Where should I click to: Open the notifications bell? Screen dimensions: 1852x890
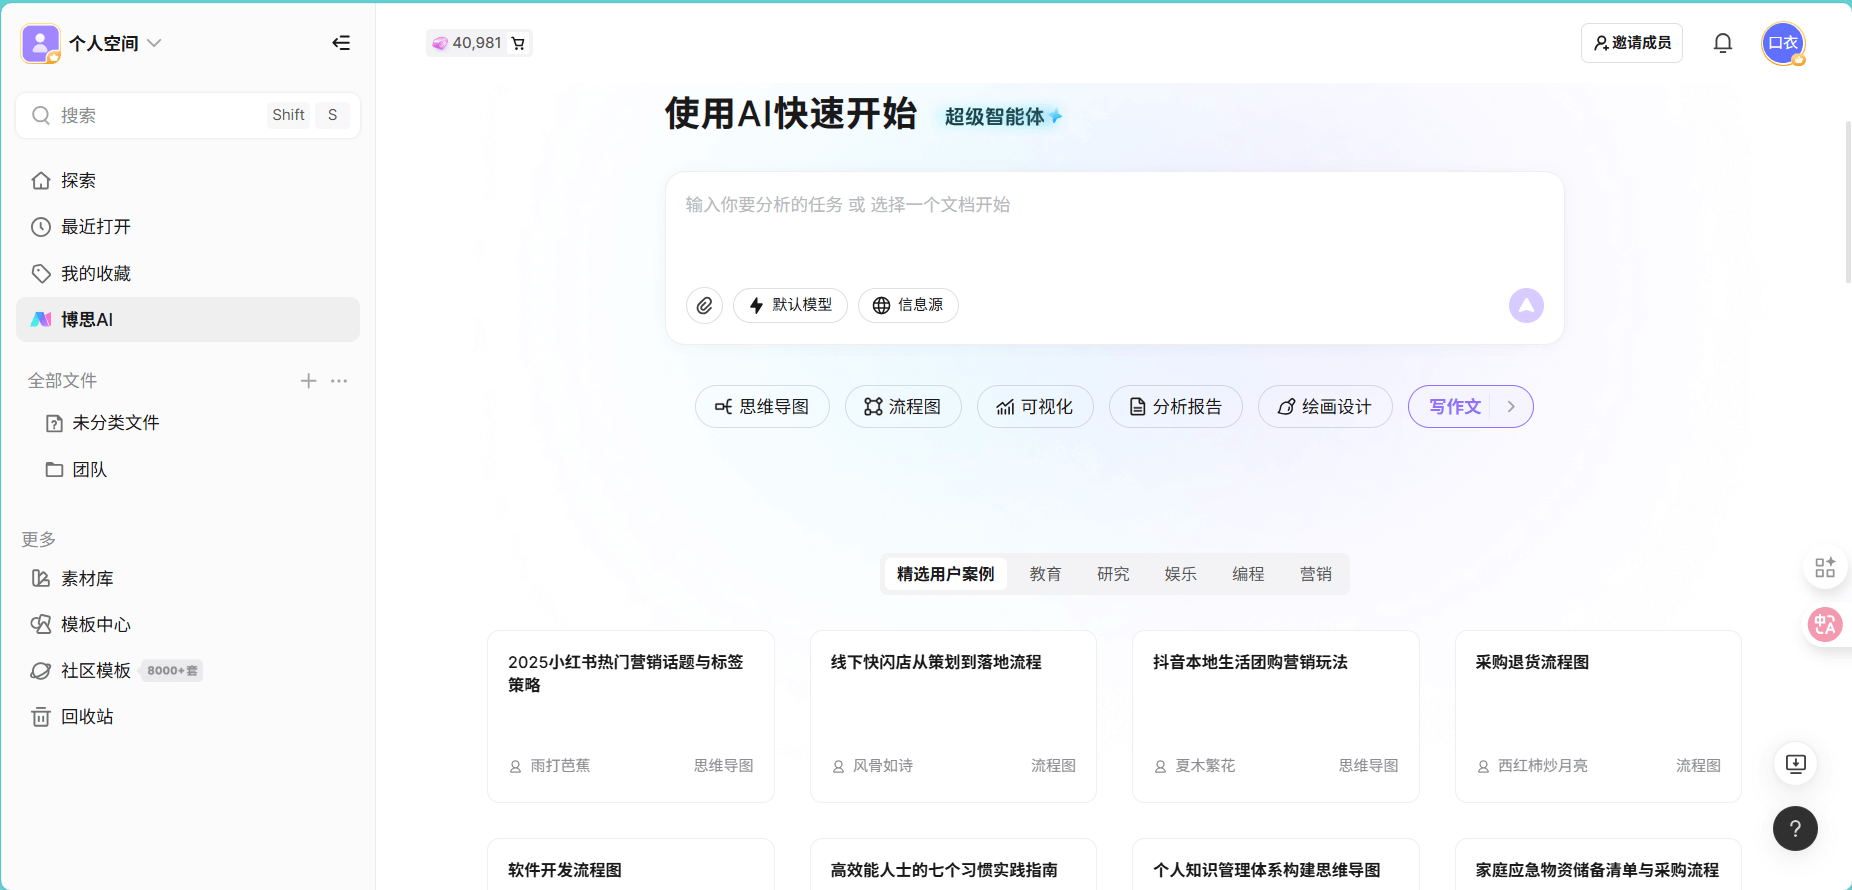[1722, 43]
